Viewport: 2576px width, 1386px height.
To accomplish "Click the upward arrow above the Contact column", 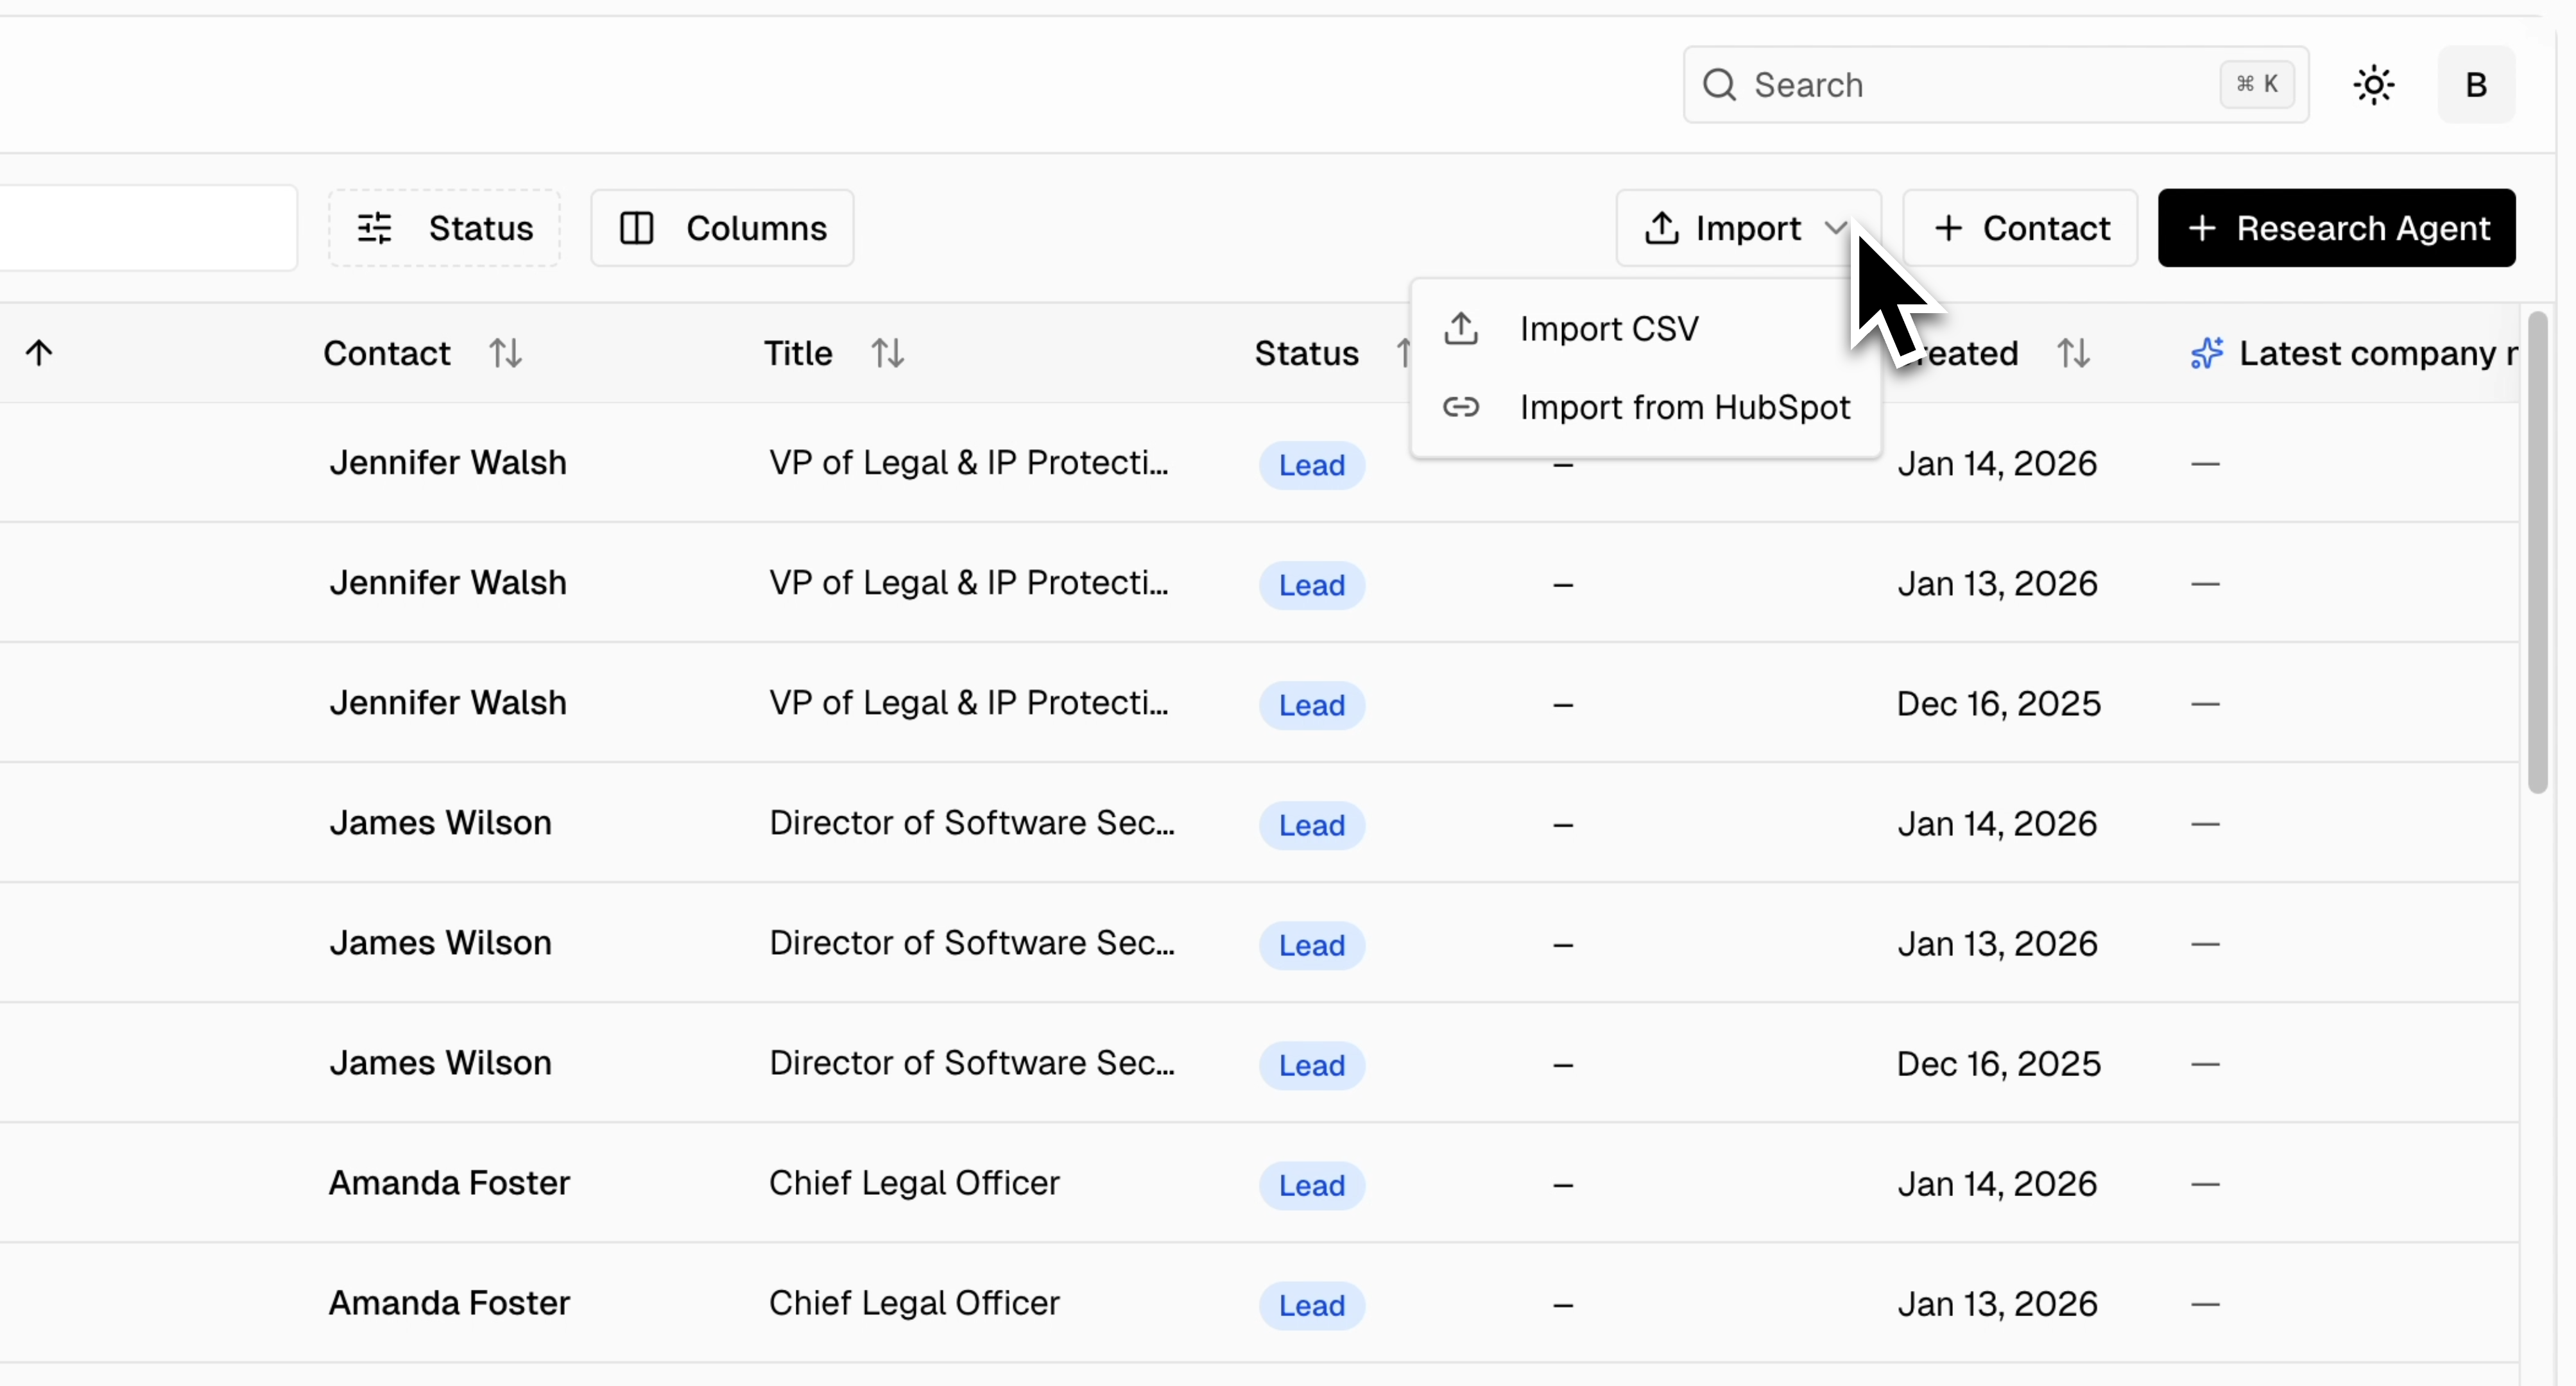I will [39, 352].
